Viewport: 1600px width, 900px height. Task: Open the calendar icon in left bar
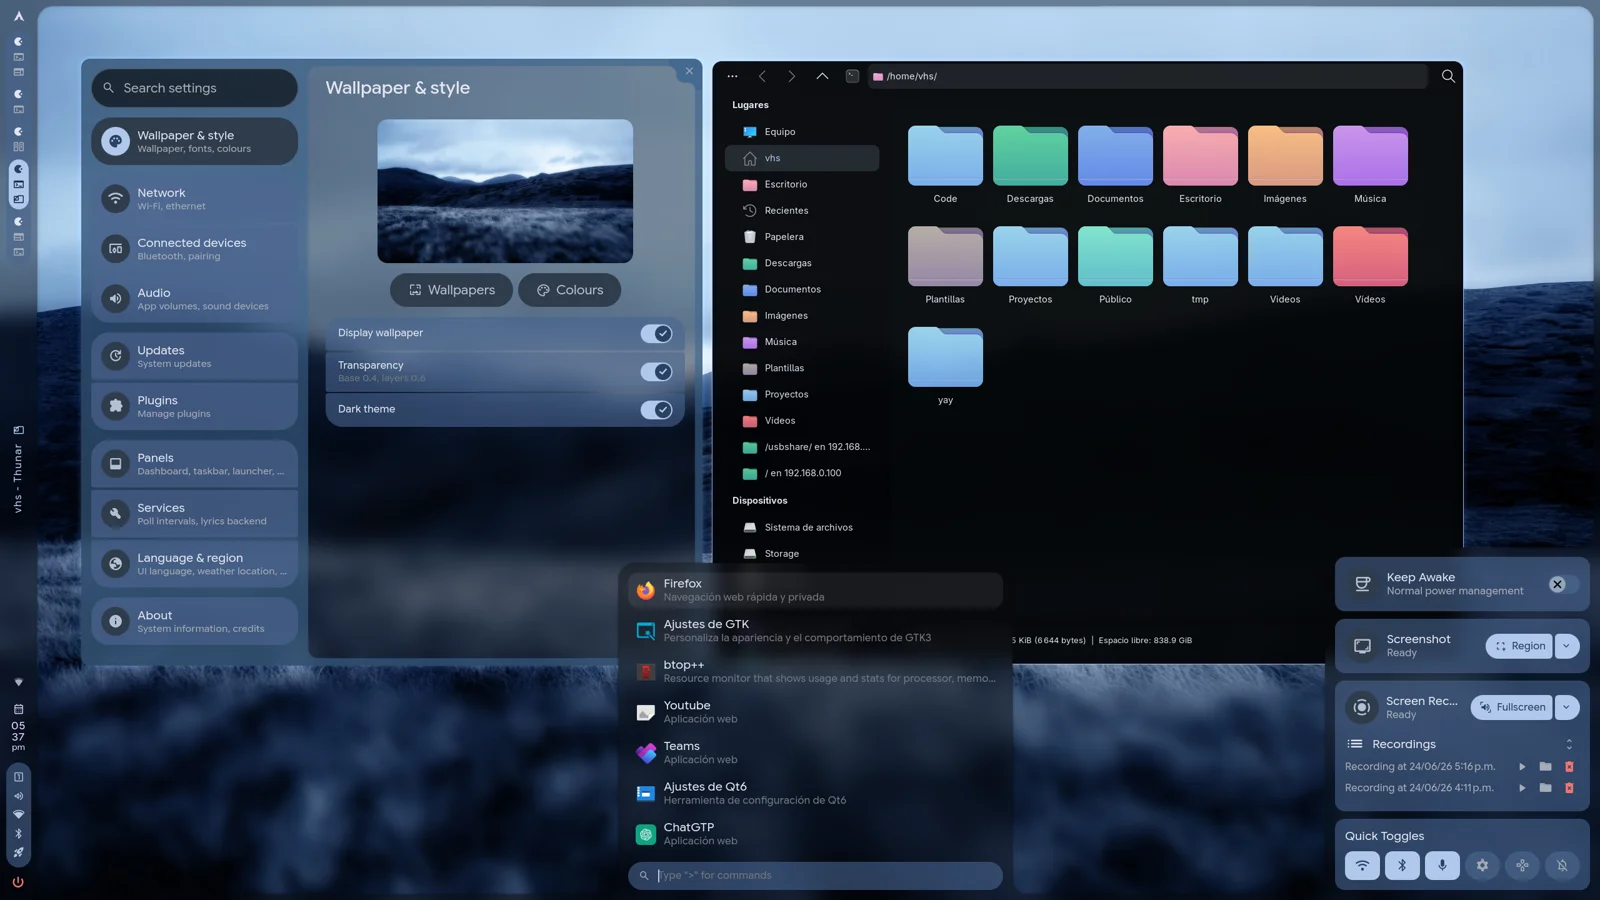coord(18,709)
